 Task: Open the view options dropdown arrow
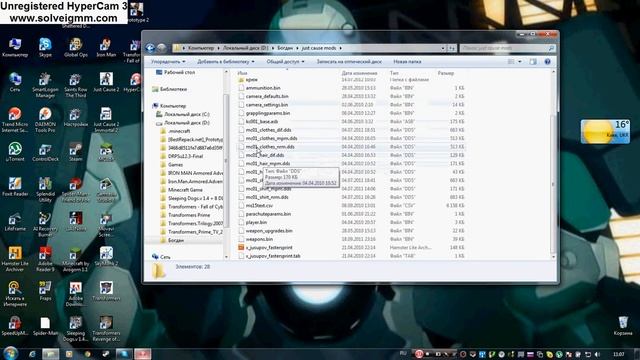tap(520, 62)
